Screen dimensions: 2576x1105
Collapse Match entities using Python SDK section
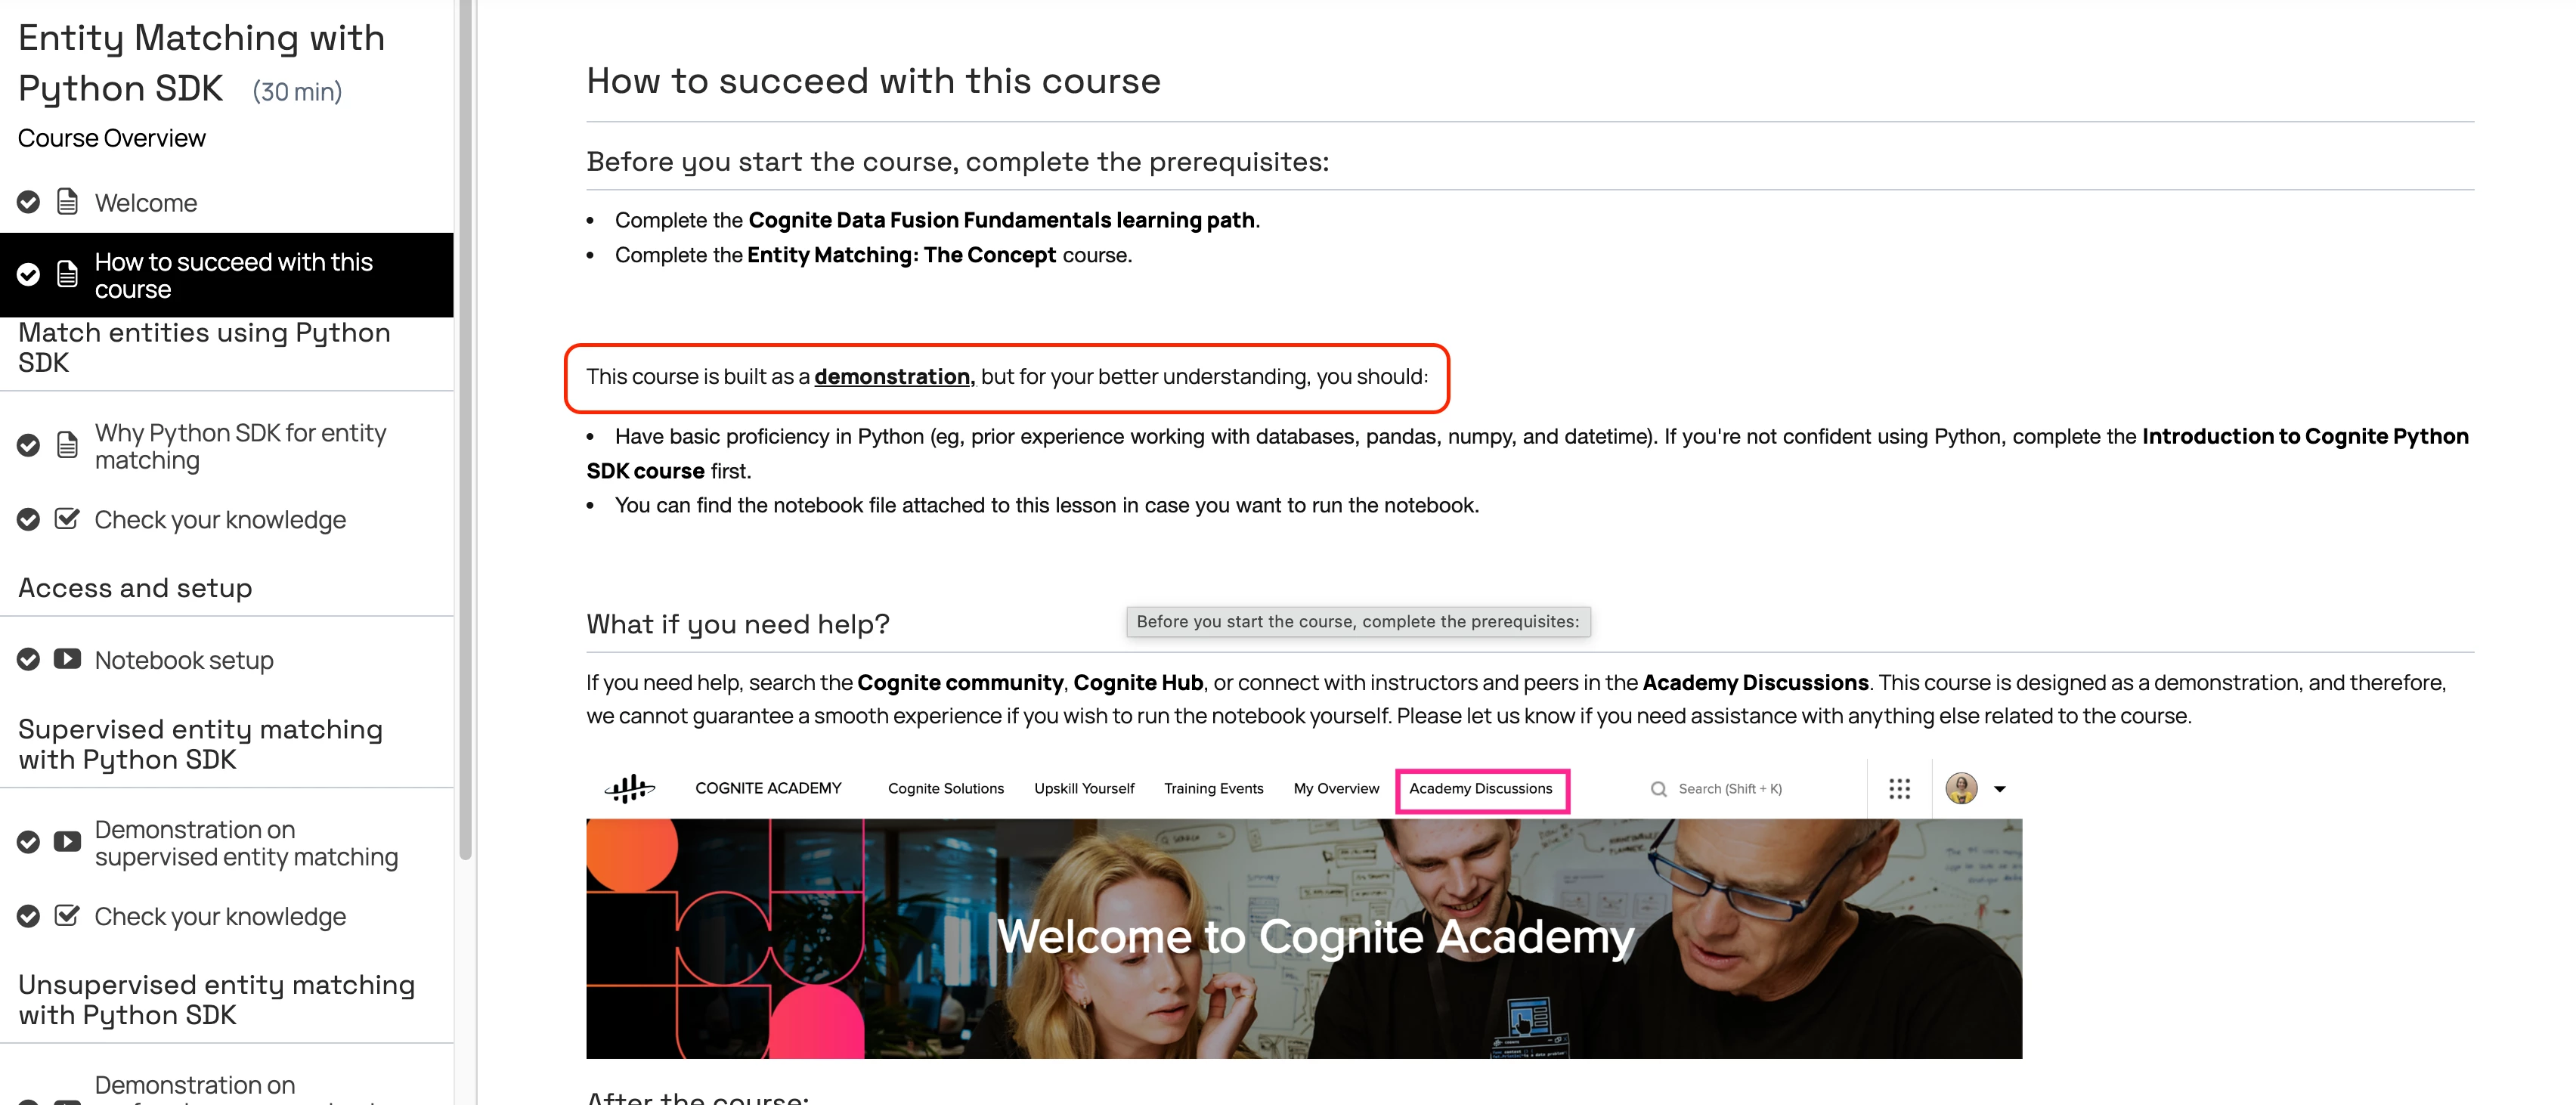[204, 347]
